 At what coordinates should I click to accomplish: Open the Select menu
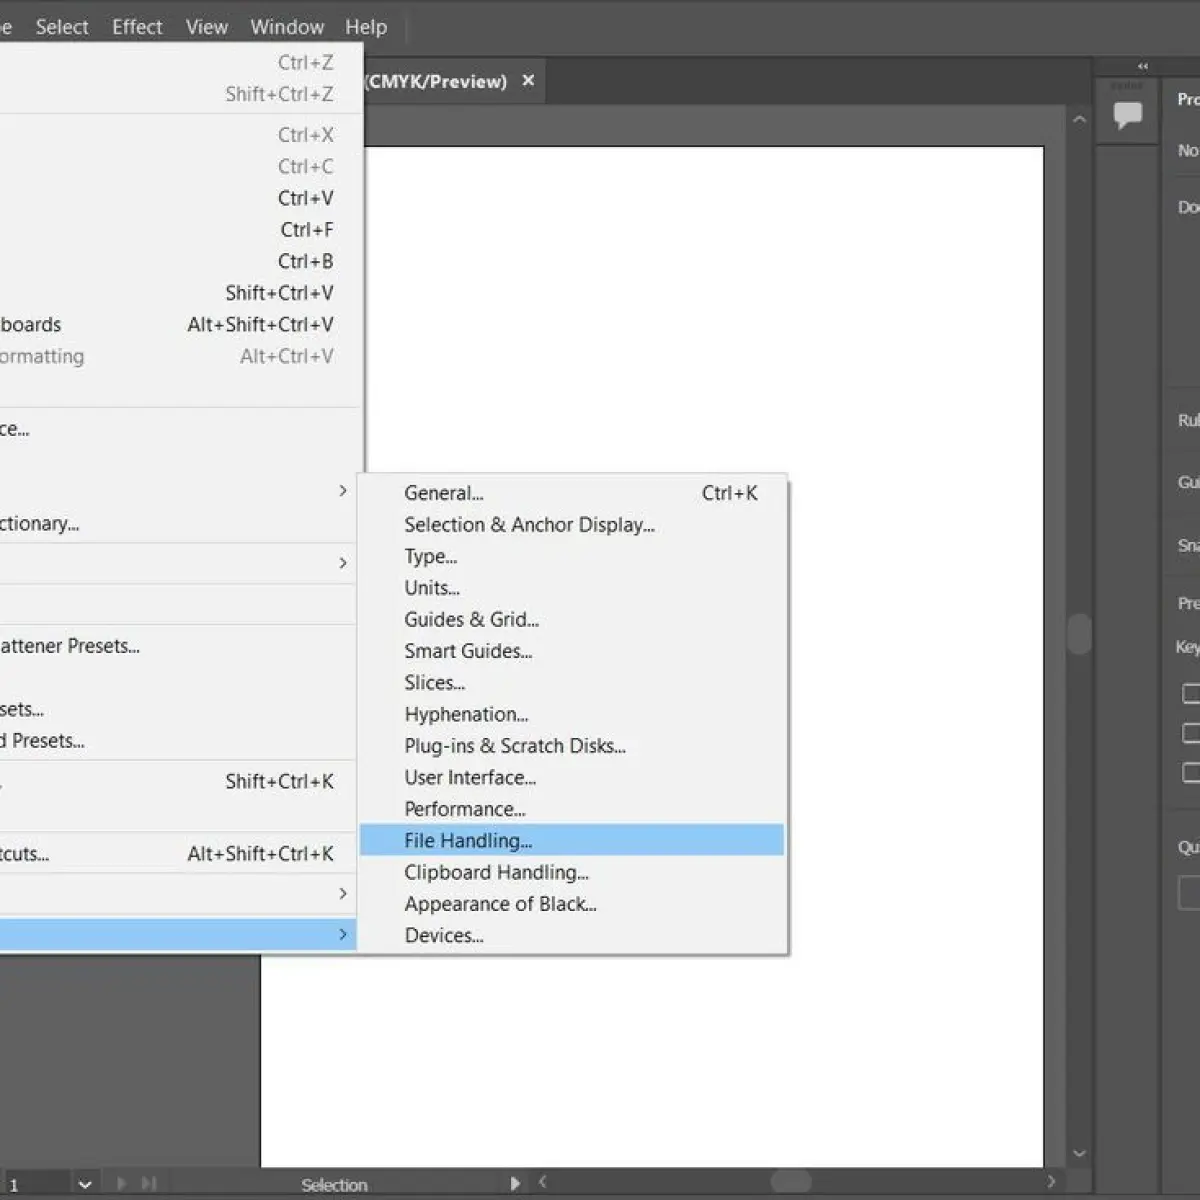[x=62, y=27]
